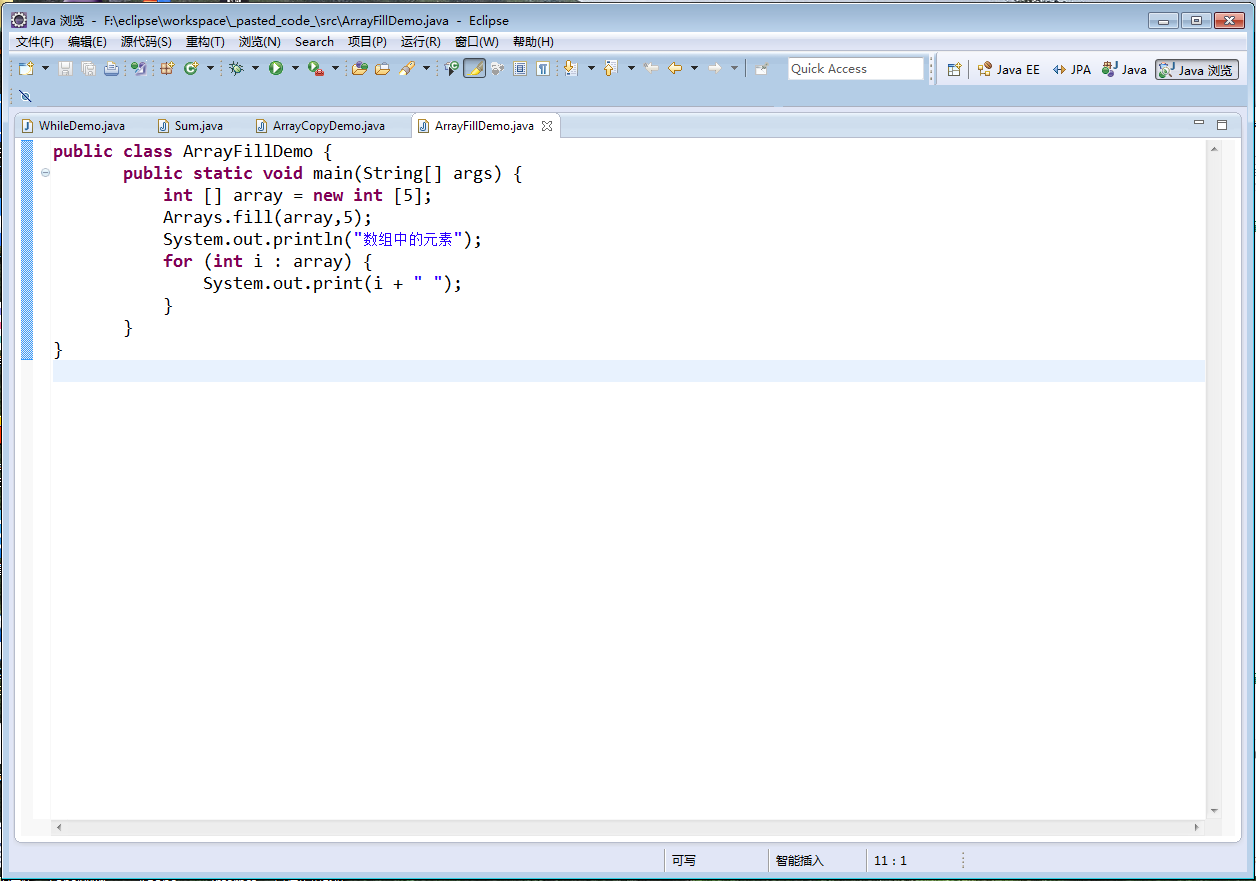
Task: Click the Print icon in toolbar
Action: (x=111, y=68)
